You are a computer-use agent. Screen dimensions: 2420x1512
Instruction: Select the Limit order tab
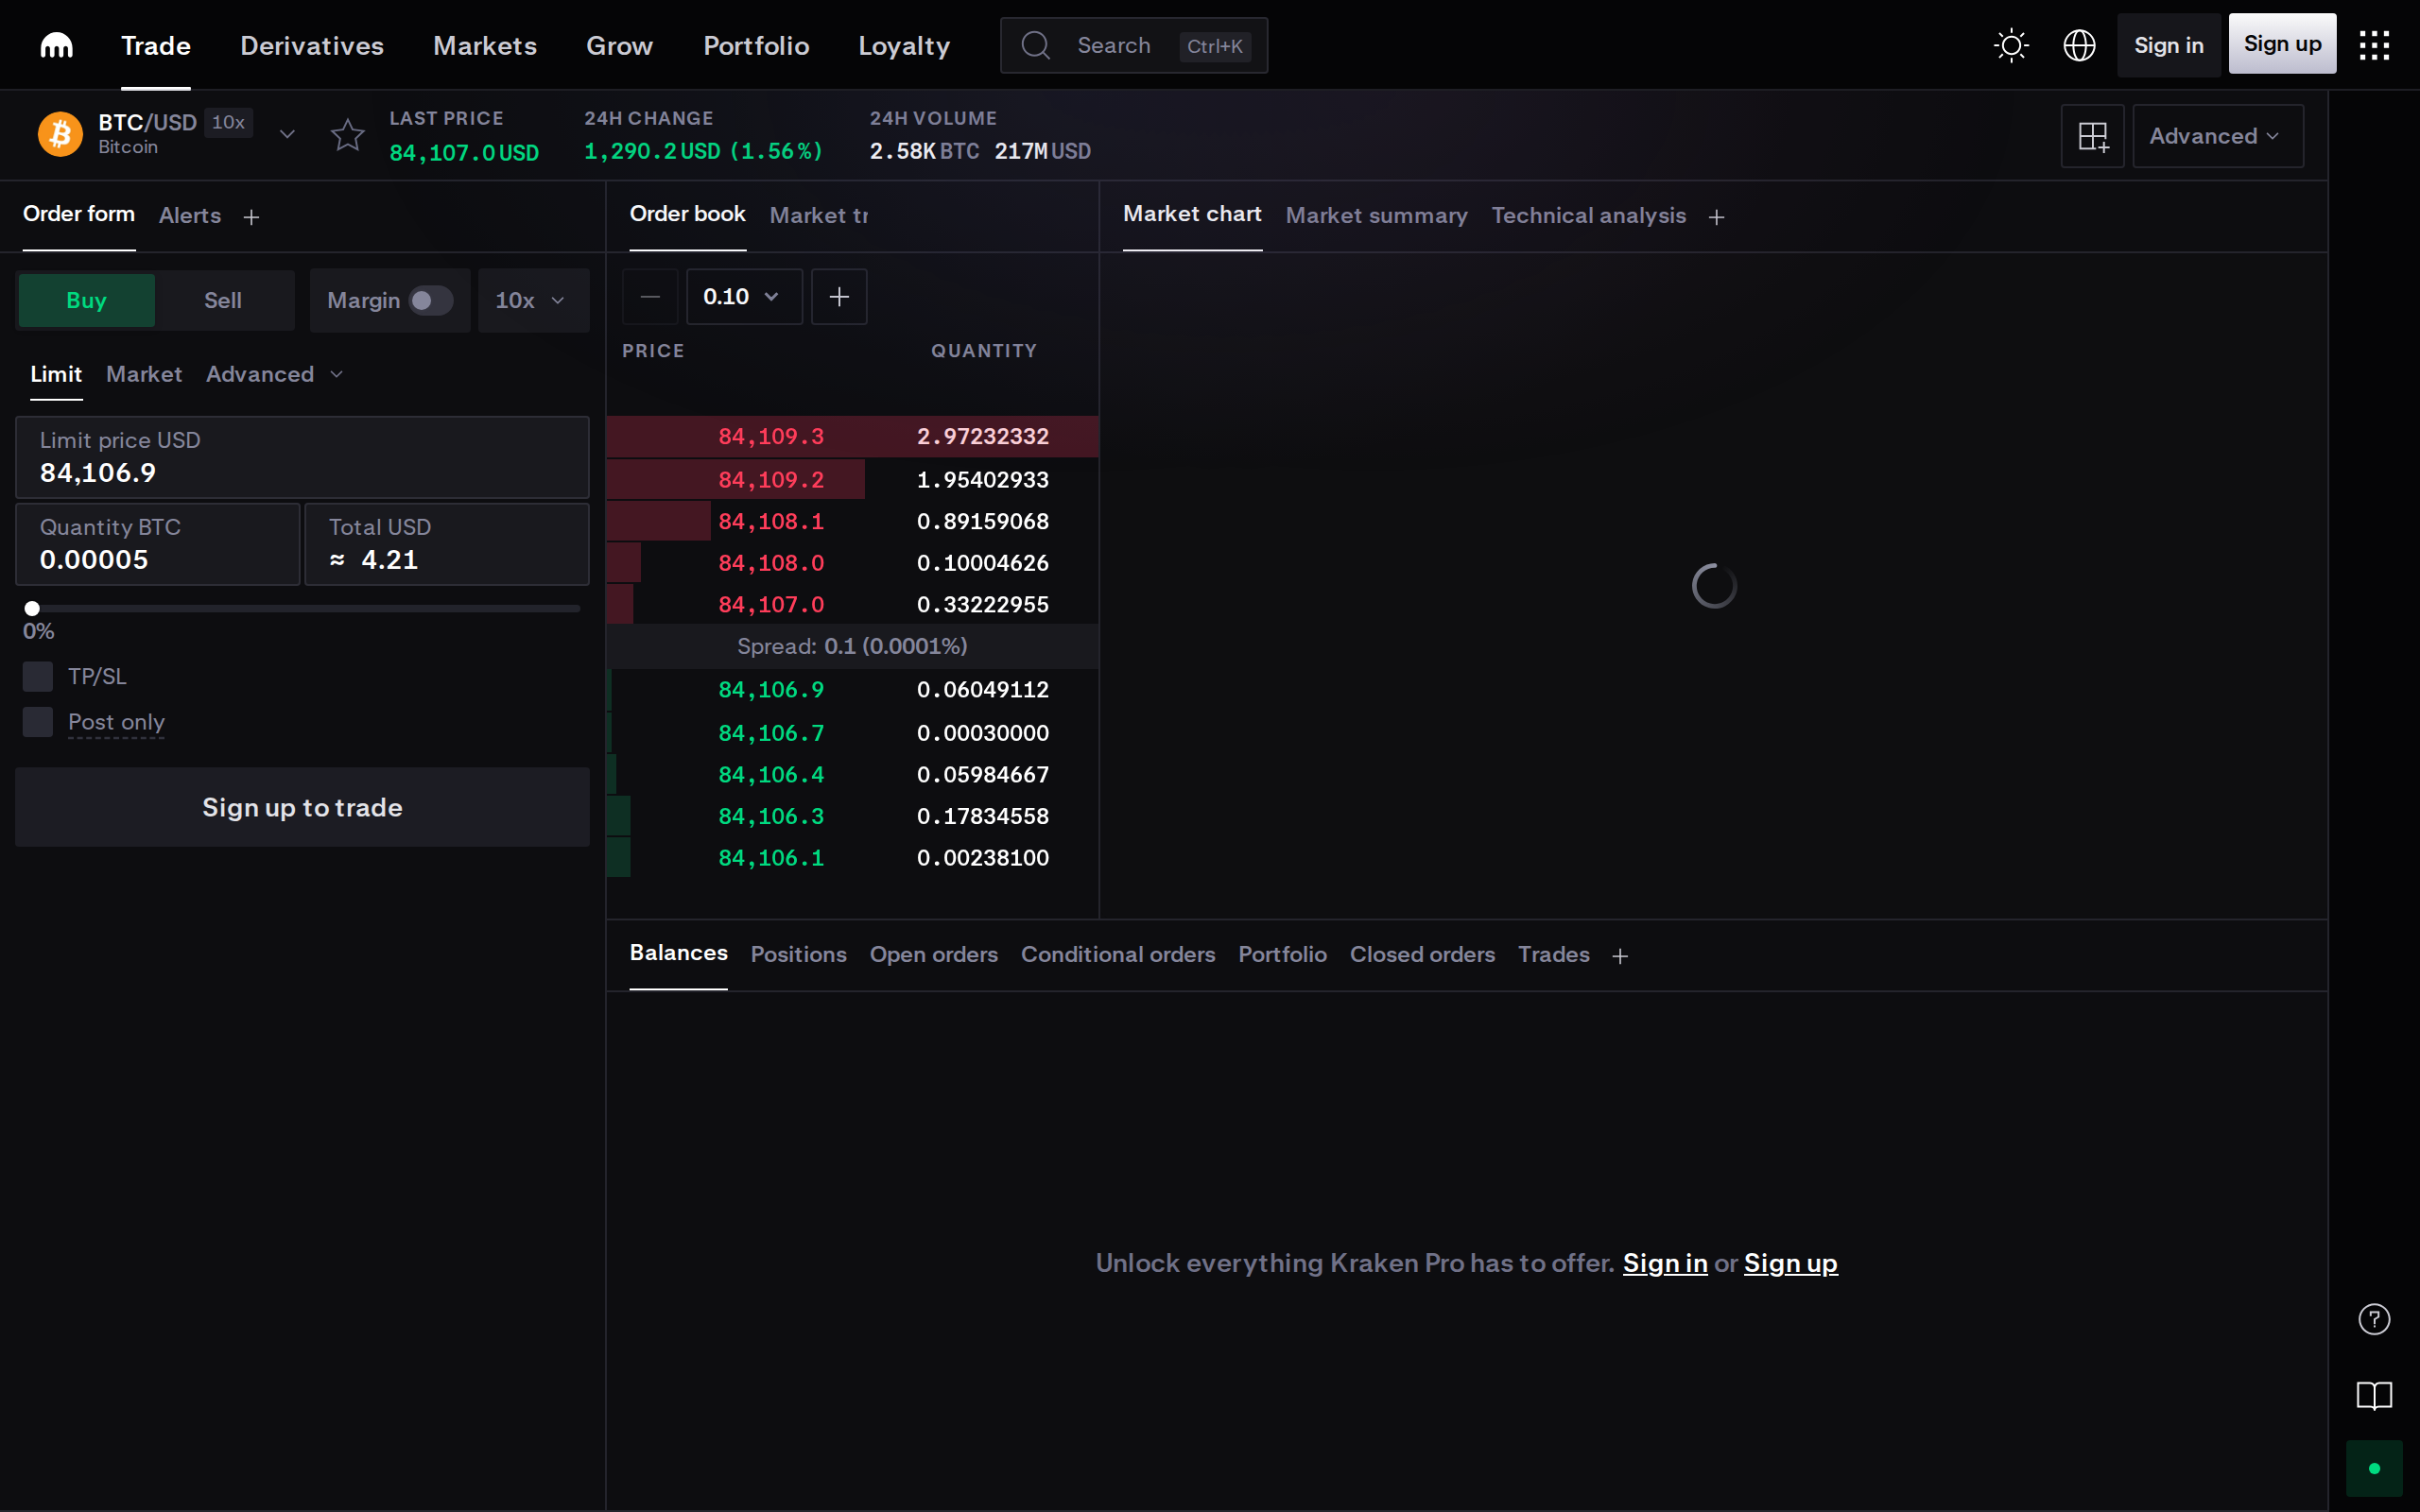(56, 374)
